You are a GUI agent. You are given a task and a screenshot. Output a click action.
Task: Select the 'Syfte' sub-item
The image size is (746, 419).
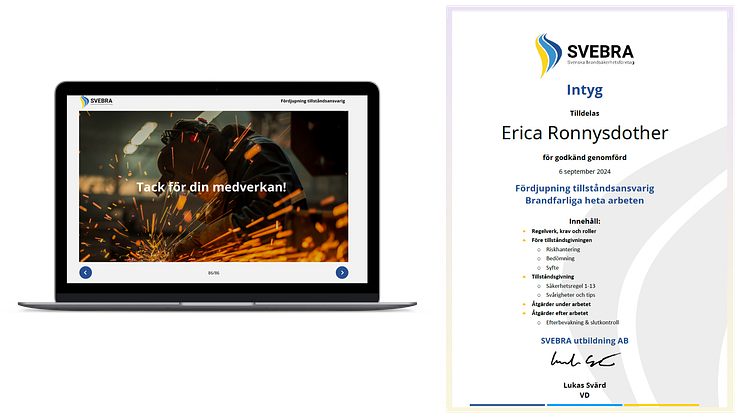pos(552,268)
